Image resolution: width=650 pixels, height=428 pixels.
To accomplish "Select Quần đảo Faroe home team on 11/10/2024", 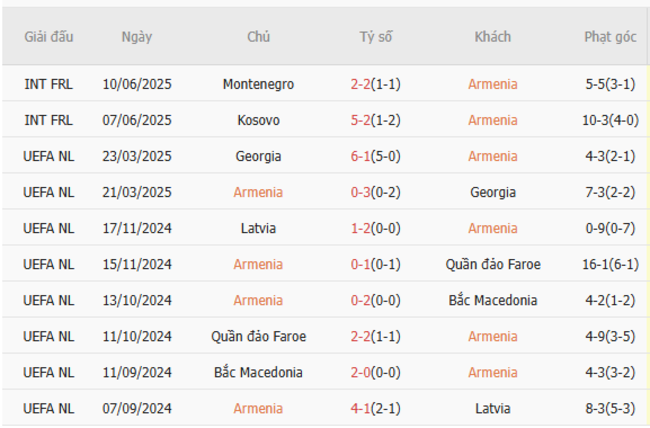I will pyautogui.click(x=258, y=336).
